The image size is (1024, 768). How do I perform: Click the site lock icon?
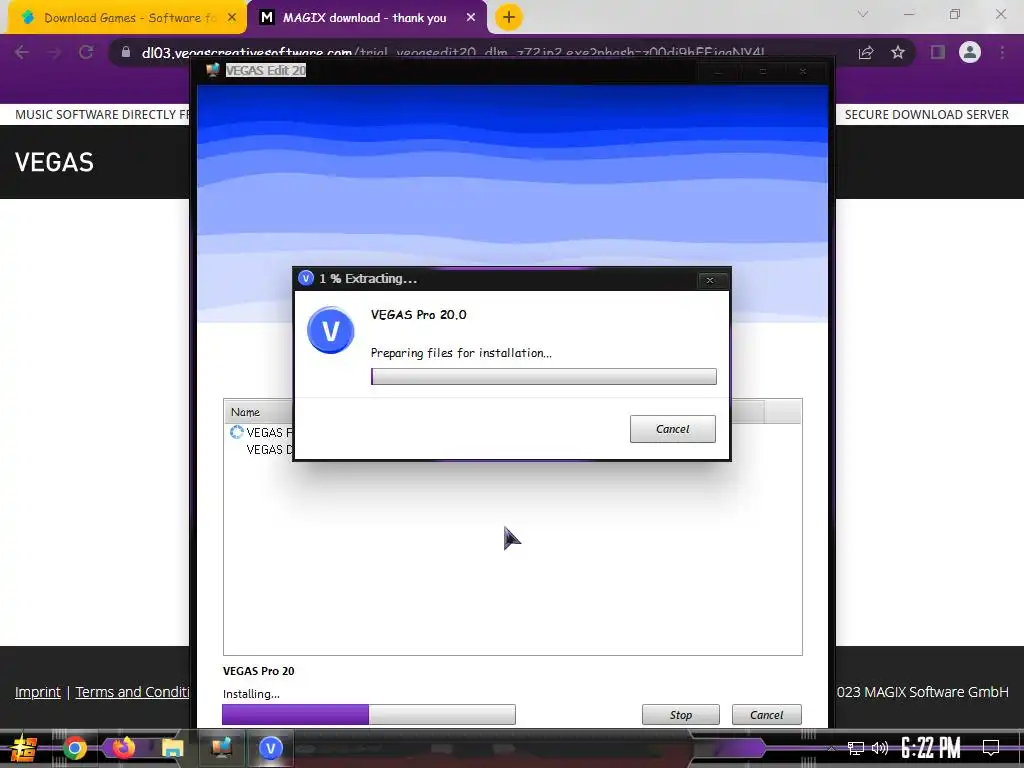click(x=126, y=52)
